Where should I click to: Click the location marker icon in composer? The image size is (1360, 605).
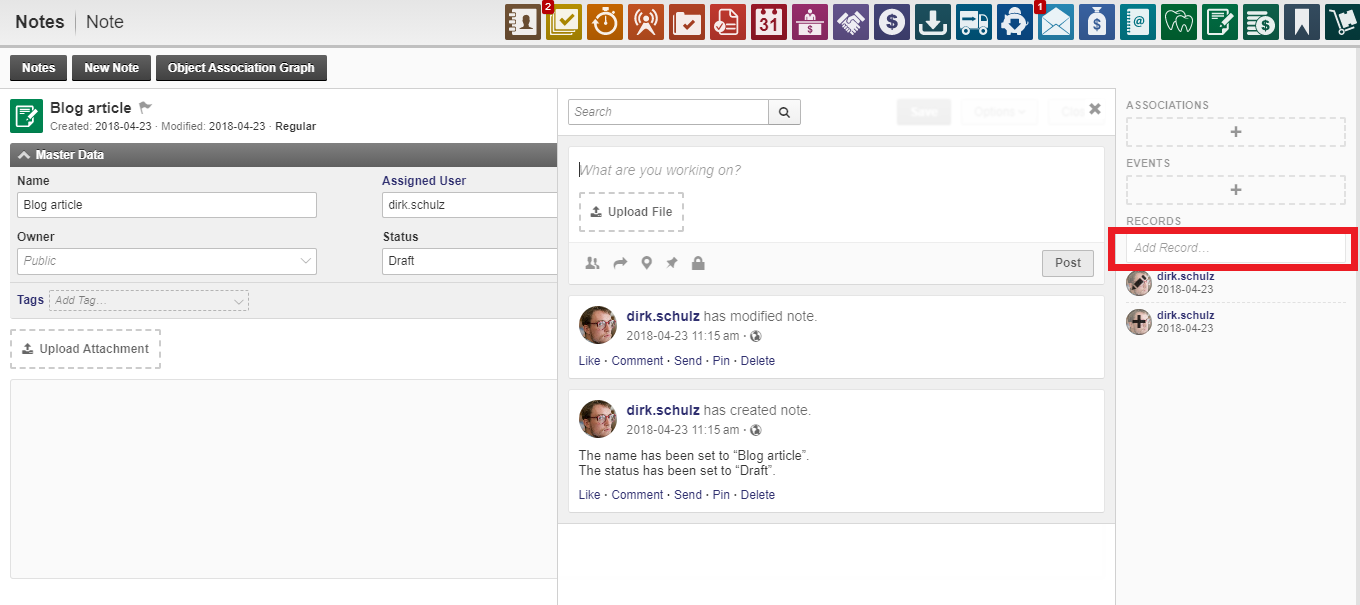point(646,263)
